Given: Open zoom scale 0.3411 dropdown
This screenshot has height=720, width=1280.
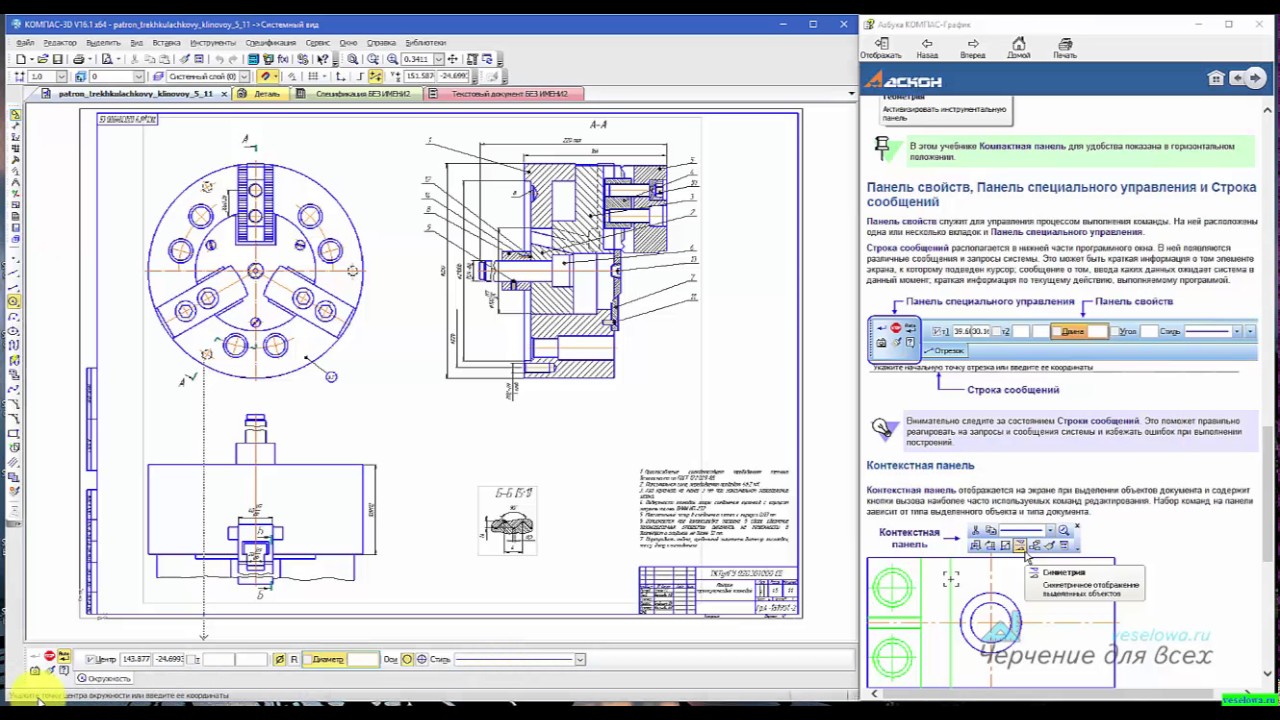Looking at the screenshot, I should [x=440, y=59].
